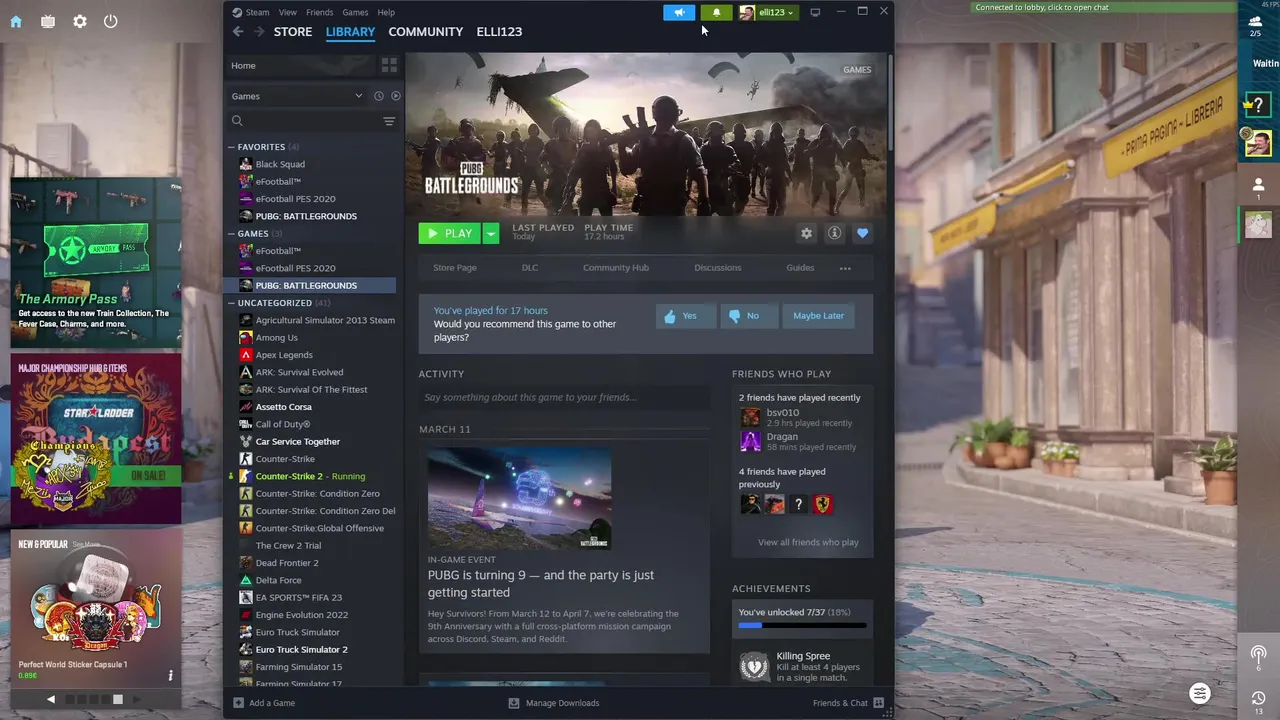Open CS2 inventory/TV icon in top bar
The width and height of the screenshot is (1280, 720).
point(47,21)
